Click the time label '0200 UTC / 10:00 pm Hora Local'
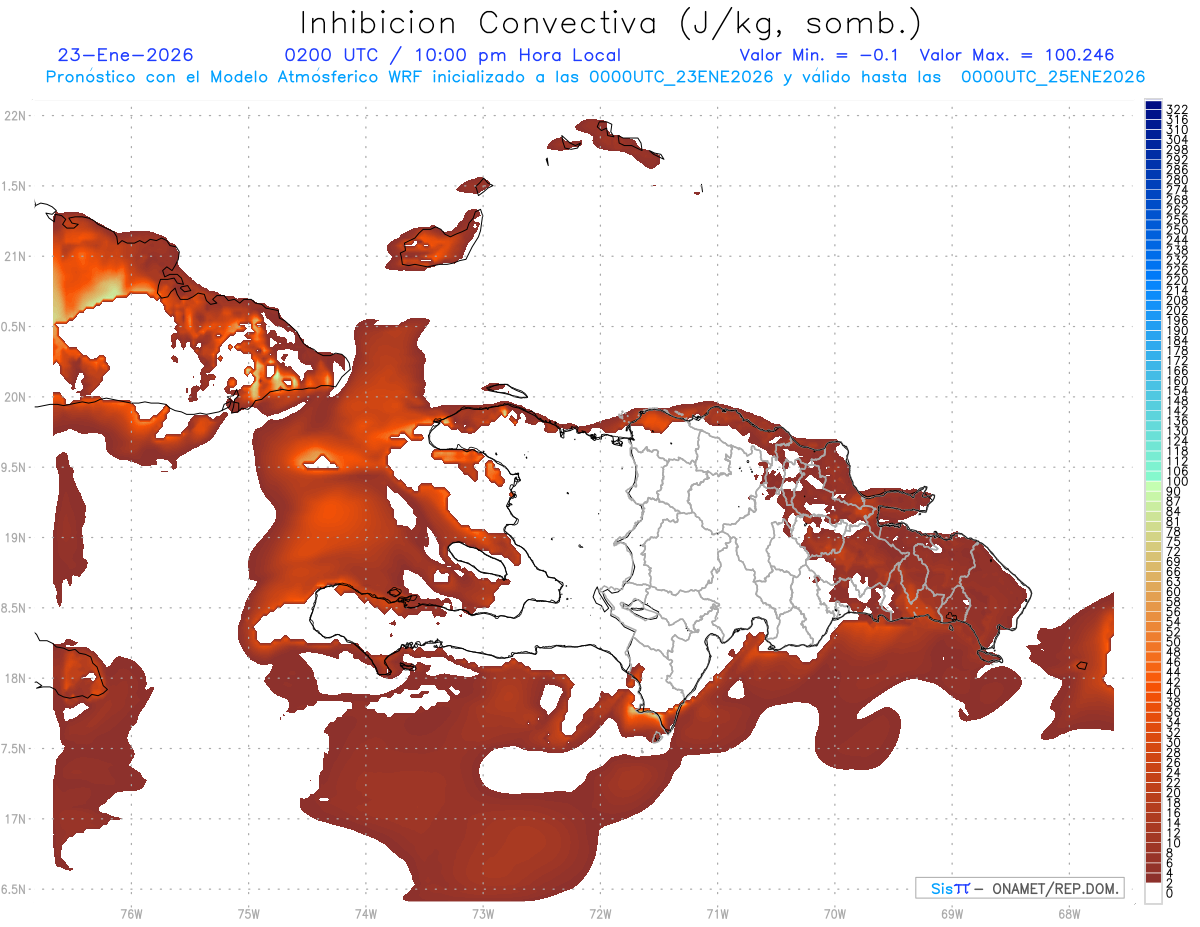The height and width of the screenshot is (927, 1200). 452,56
